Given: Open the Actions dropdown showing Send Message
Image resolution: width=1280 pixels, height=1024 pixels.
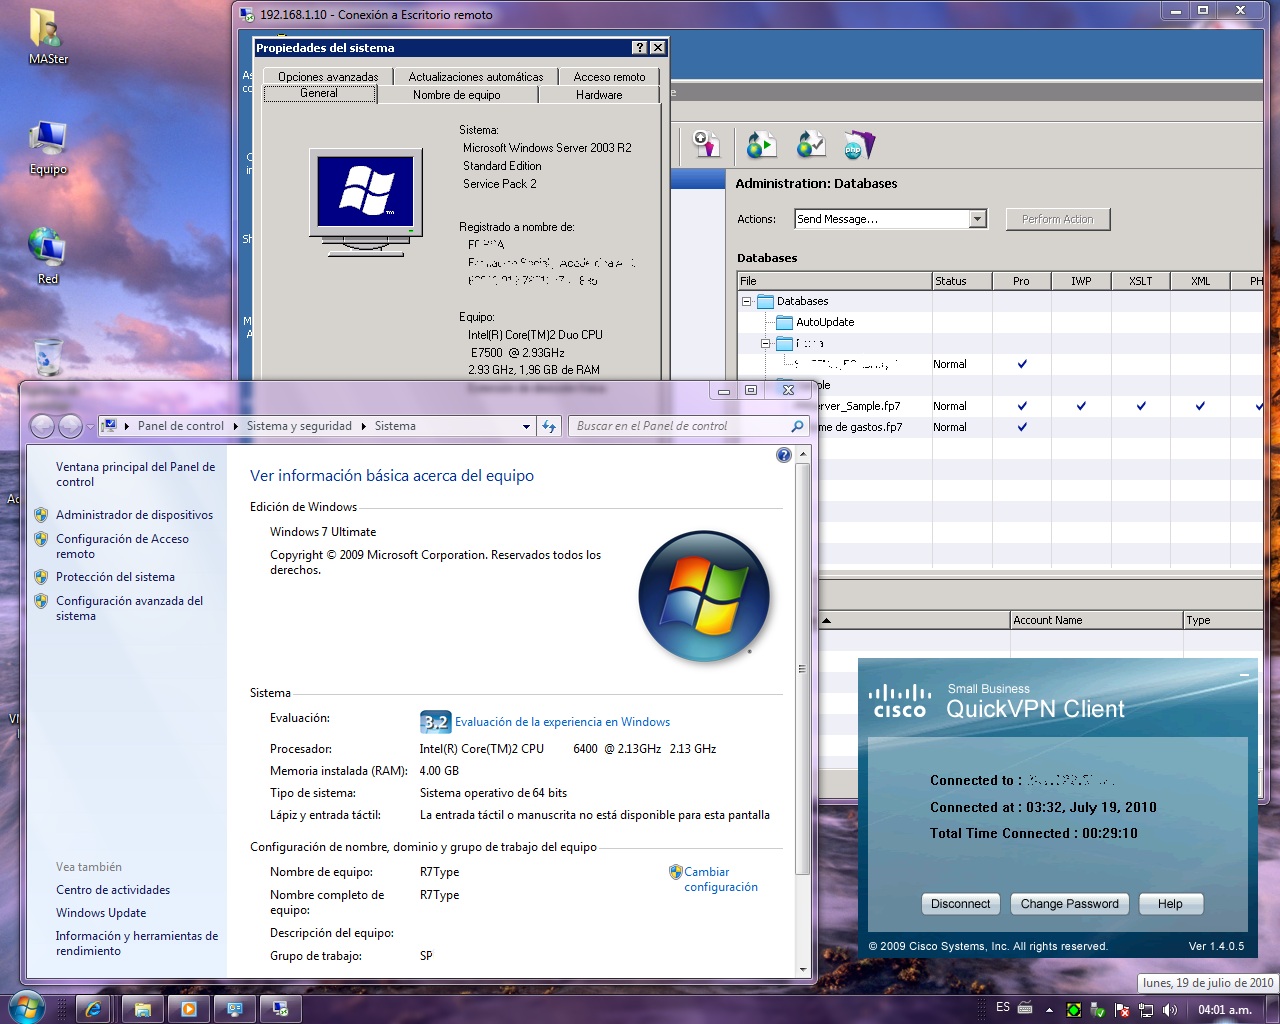Looking at the screenshot, I should [x=891, y=219].
